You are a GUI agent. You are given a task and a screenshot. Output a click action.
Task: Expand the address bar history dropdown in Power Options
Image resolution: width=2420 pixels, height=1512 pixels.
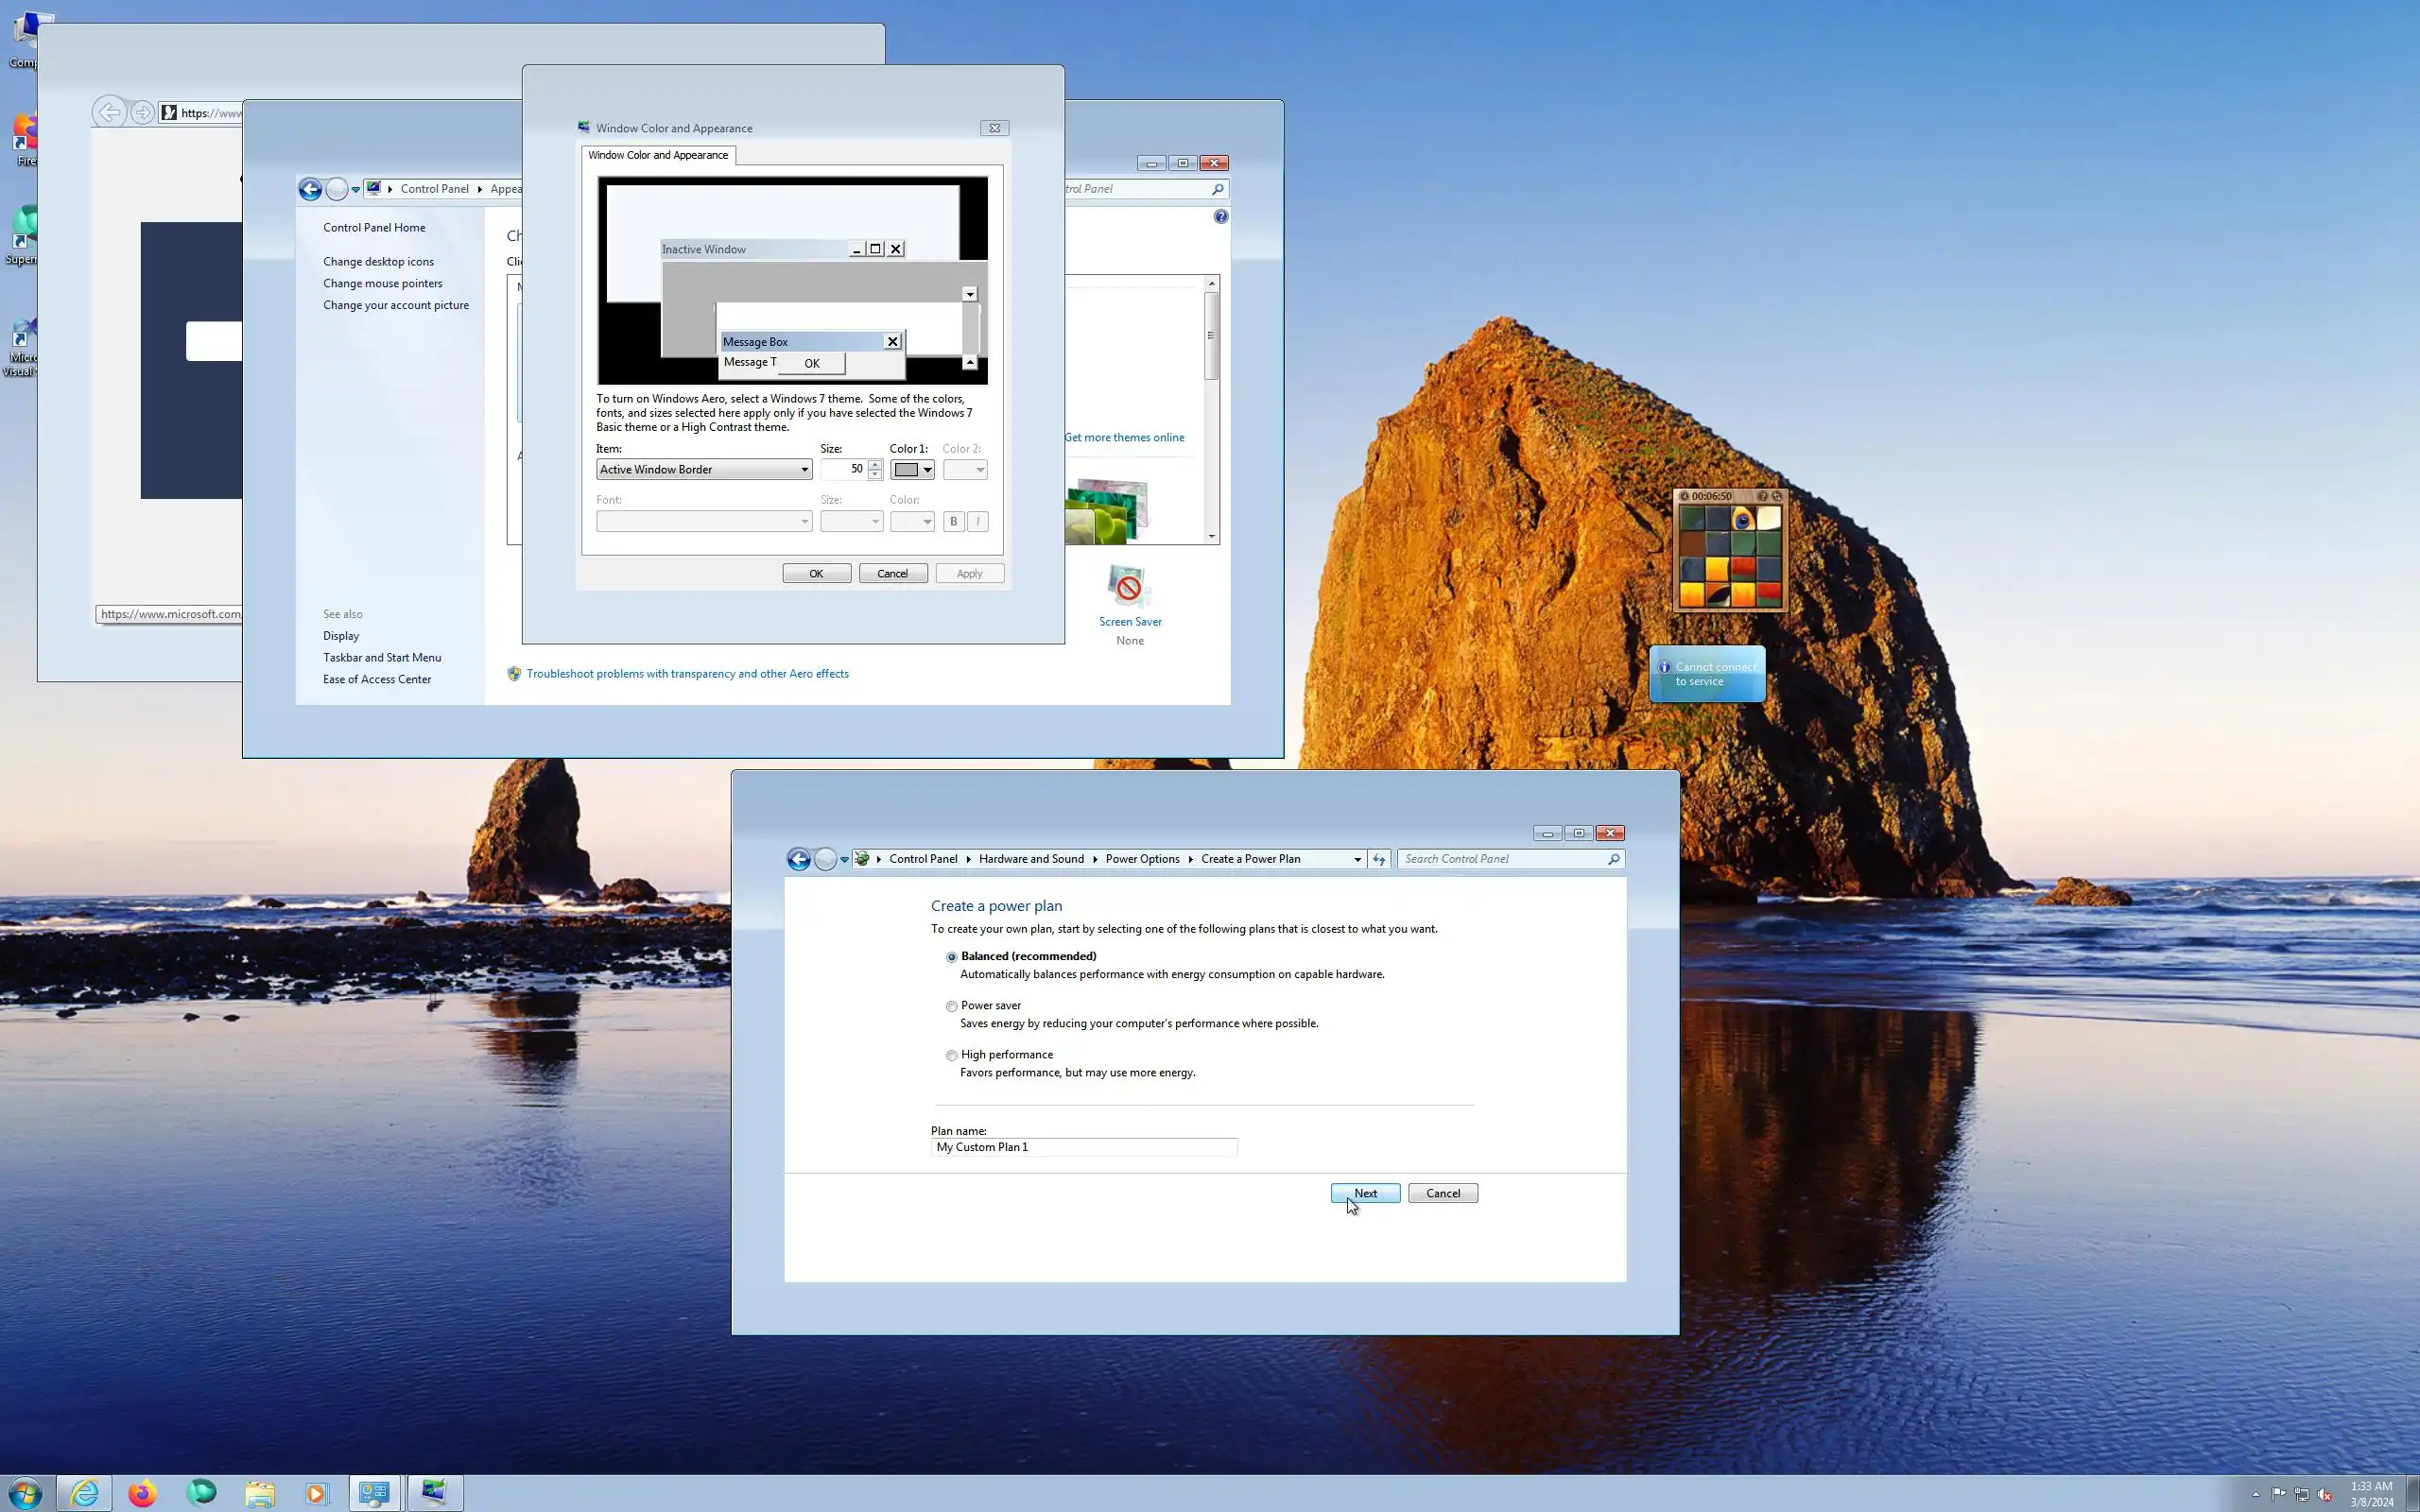coord(1357,859)
